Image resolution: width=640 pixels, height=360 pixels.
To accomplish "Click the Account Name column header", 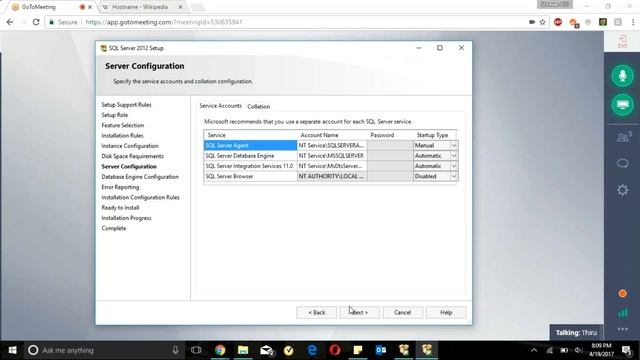I will coord(332,135).
